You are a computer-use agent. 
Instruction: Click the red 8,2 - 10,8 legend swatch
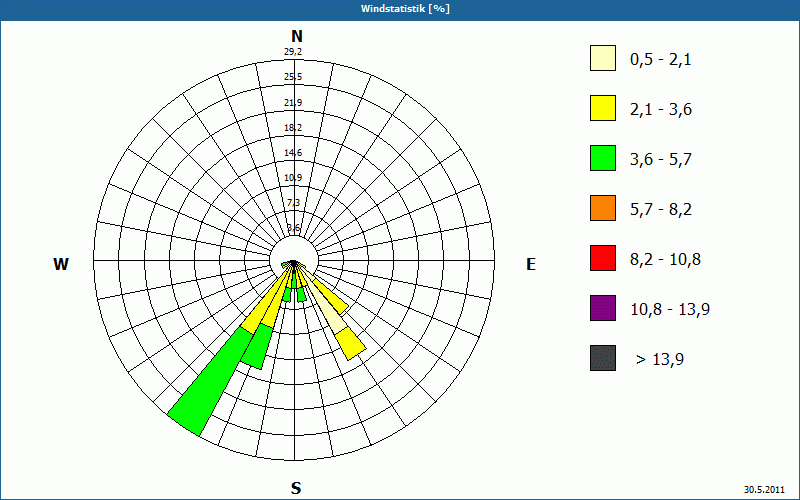(603, 258)
